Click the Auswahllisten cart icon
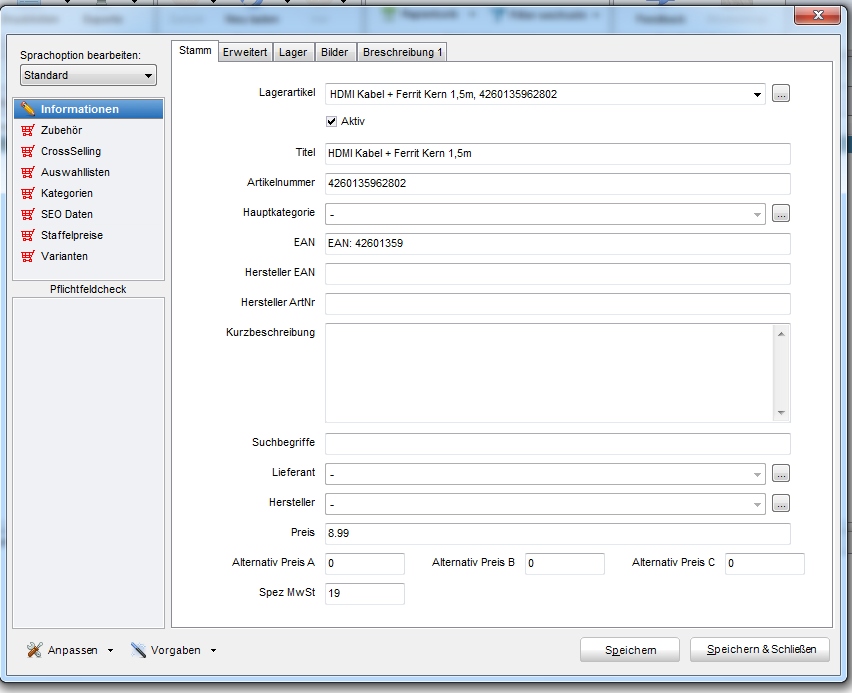The height and width of the screenshot is (693, 852). pos(28,172)
